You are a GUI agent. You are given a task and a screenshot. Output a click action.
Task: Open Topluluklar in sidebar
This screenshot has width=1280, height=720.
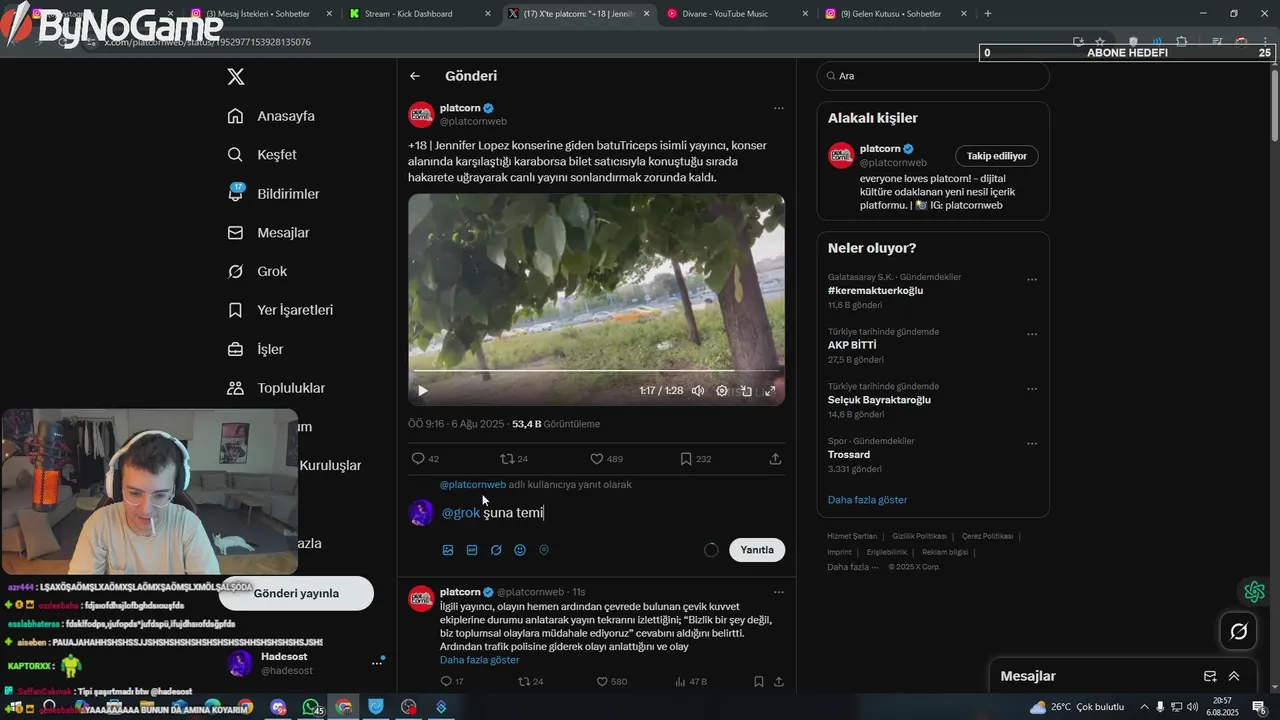276,388
